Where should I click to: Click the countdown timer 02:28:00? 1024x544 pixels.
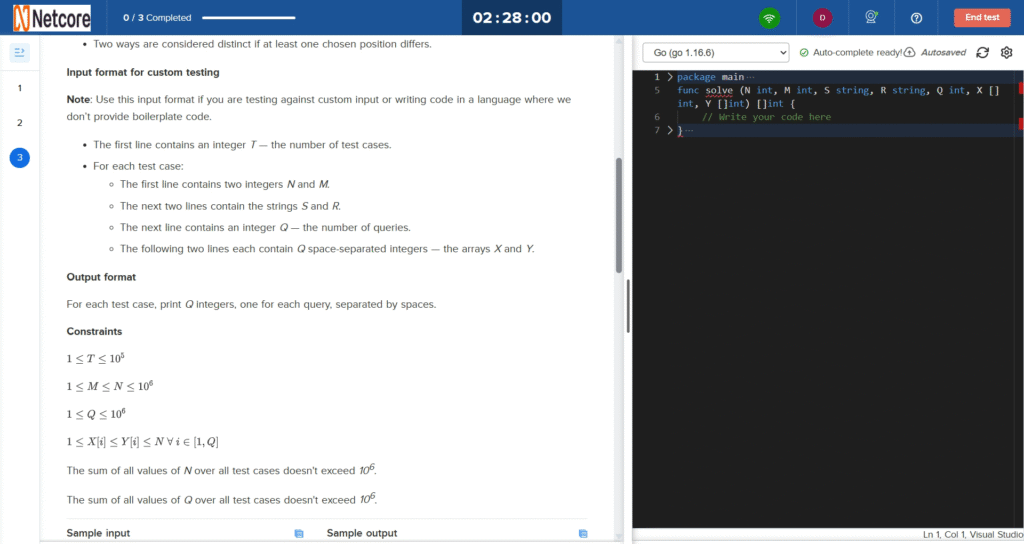pos(512,18)
